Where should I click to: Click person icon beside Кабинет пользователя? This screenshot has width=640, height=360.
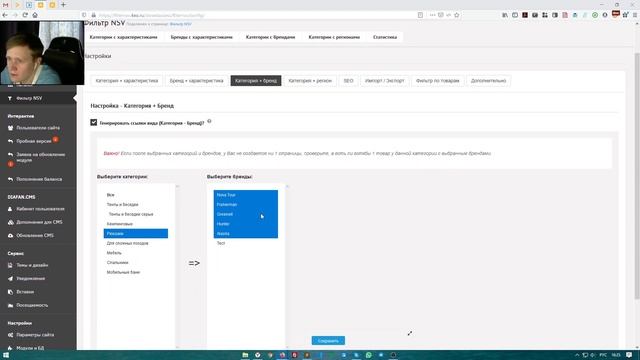click(10, 209)
